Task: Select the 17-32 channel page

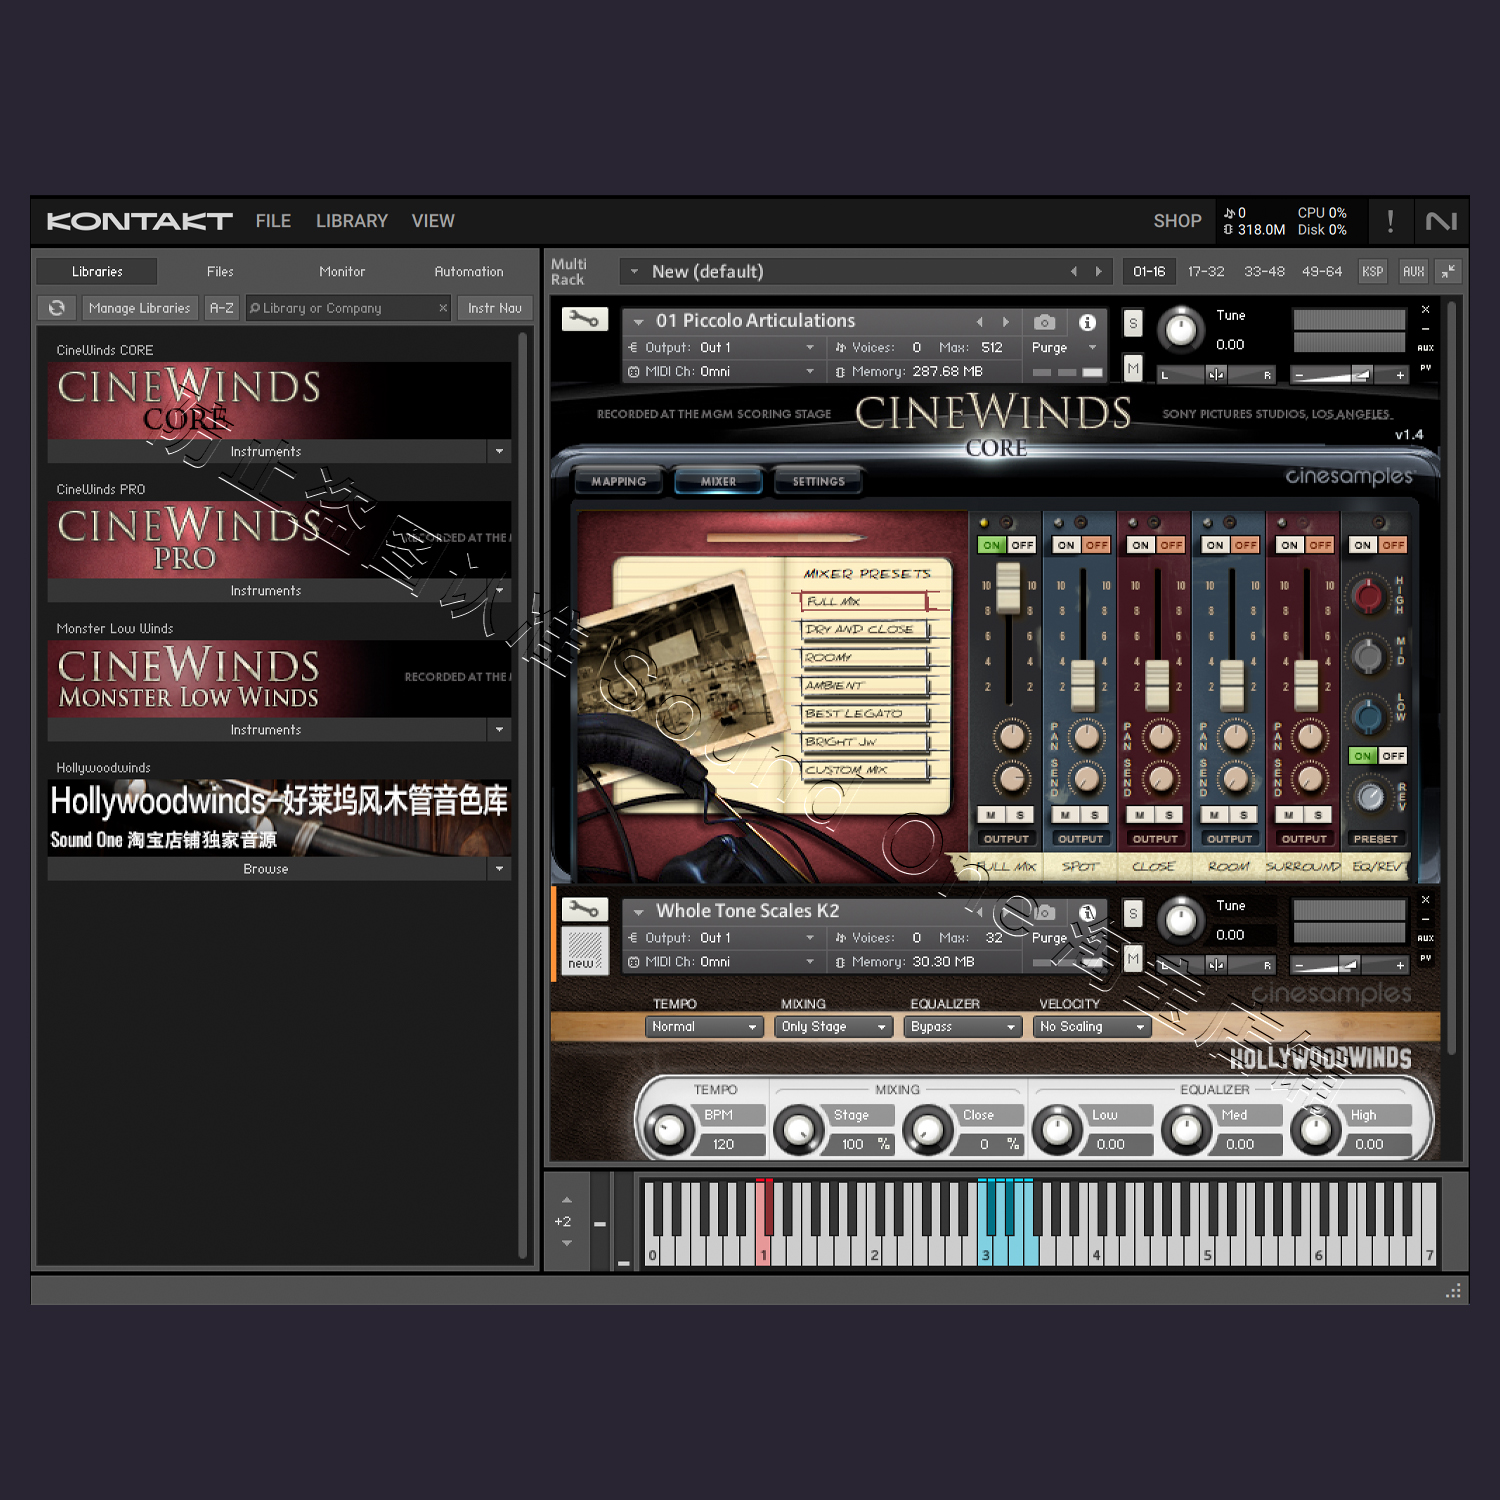Action: click(1206, 271)
